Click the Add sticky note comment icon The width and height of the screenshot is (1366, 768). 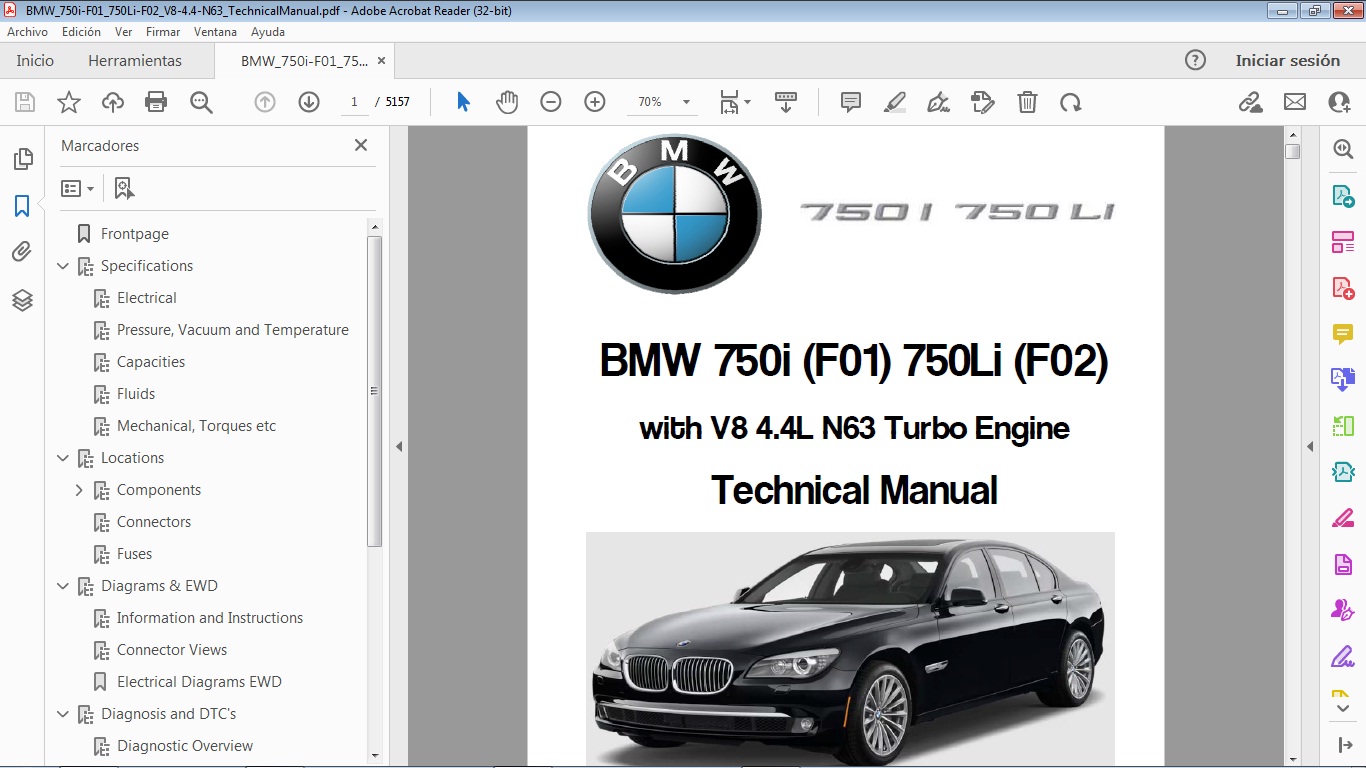click(849, 101)
